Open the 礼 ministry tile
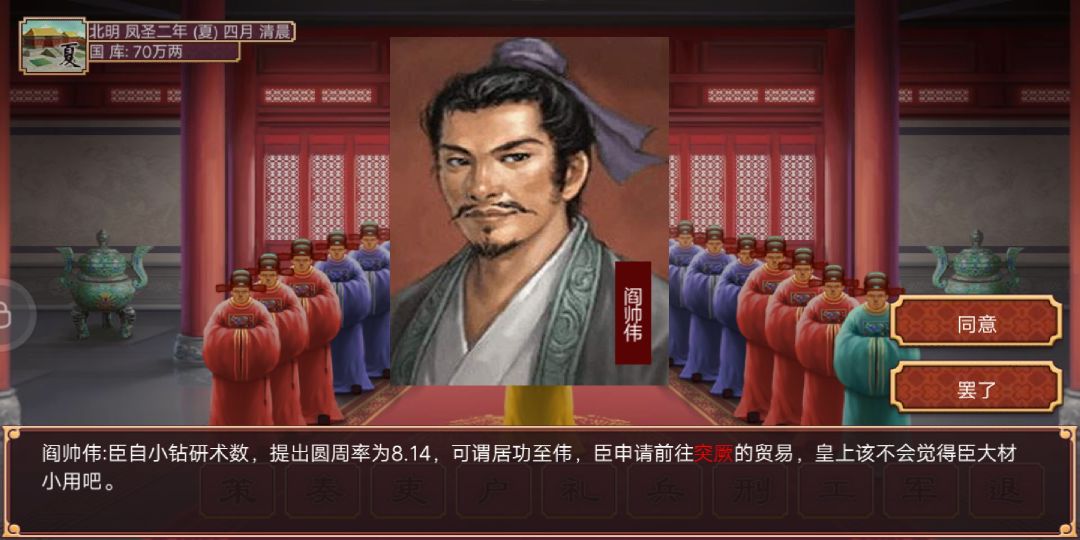 click(x=579, y=490)
